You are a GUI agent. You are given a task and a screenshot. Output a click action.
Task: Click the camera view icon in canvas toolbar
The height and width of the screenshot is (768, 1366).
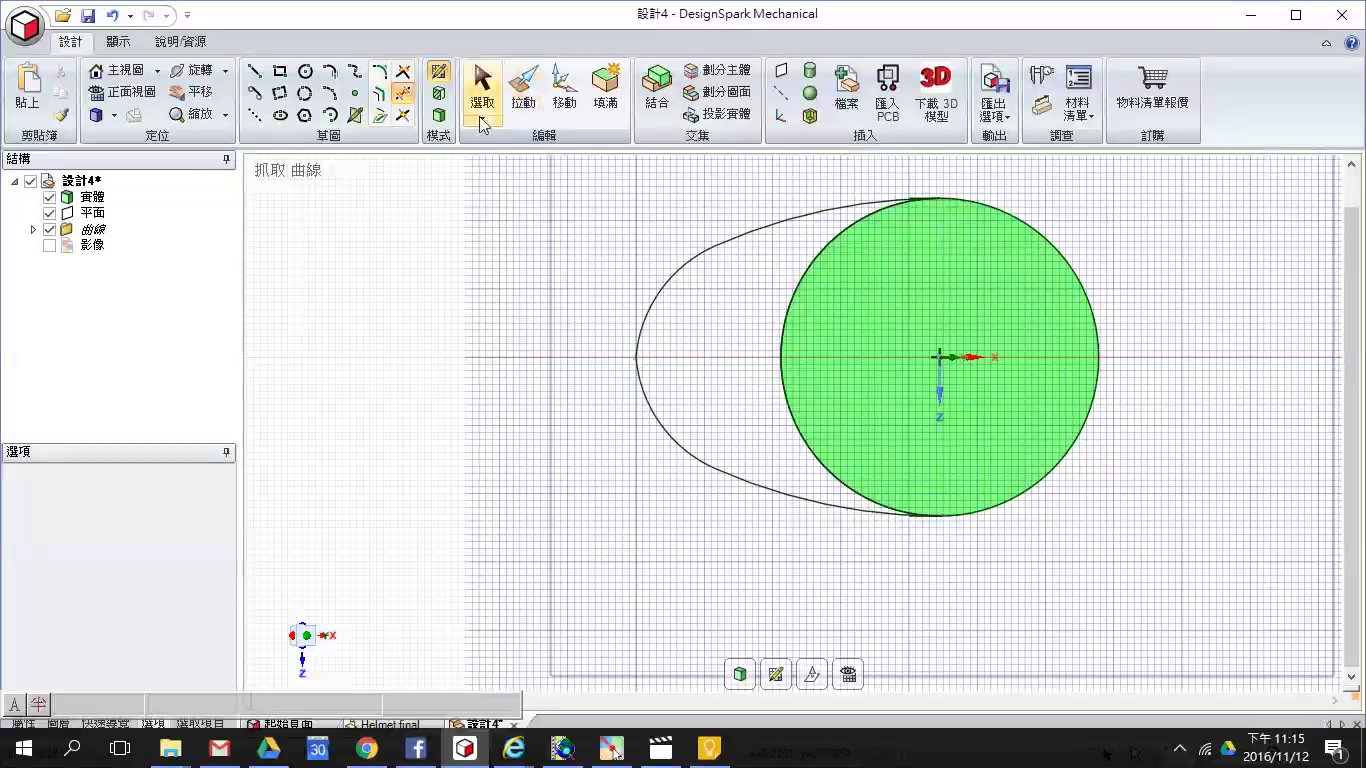point(848,674)
